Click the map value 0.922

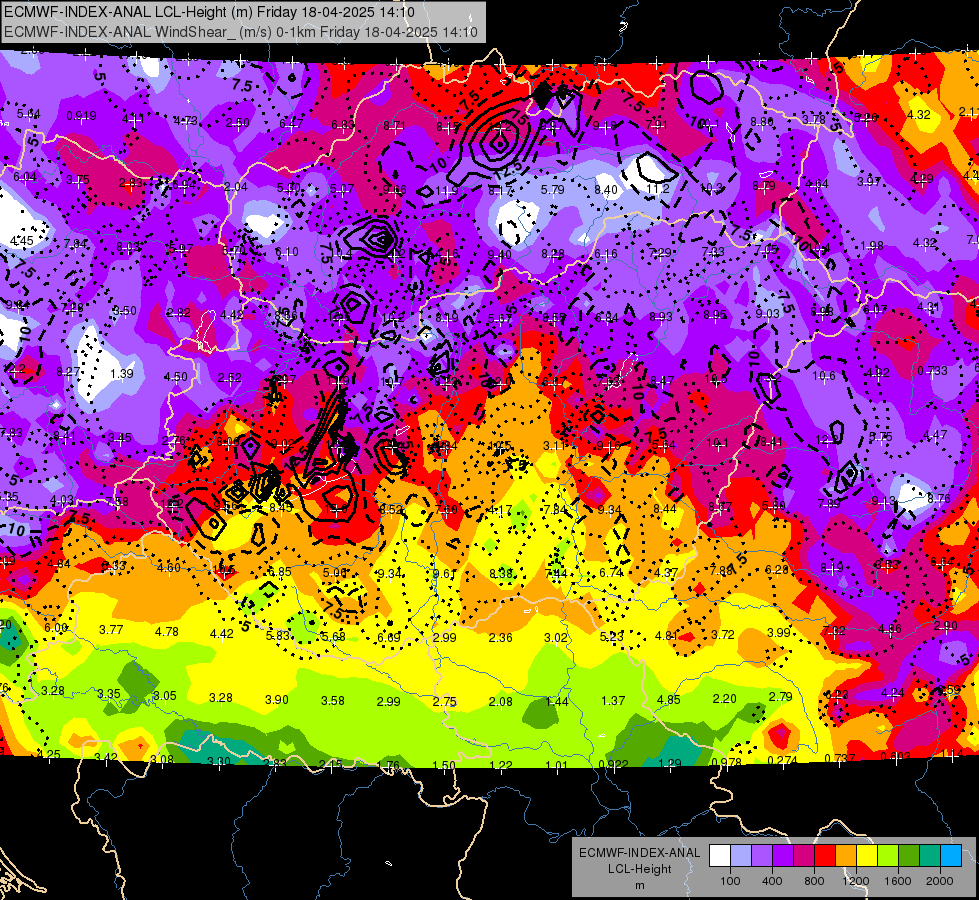tap(614, 764)
